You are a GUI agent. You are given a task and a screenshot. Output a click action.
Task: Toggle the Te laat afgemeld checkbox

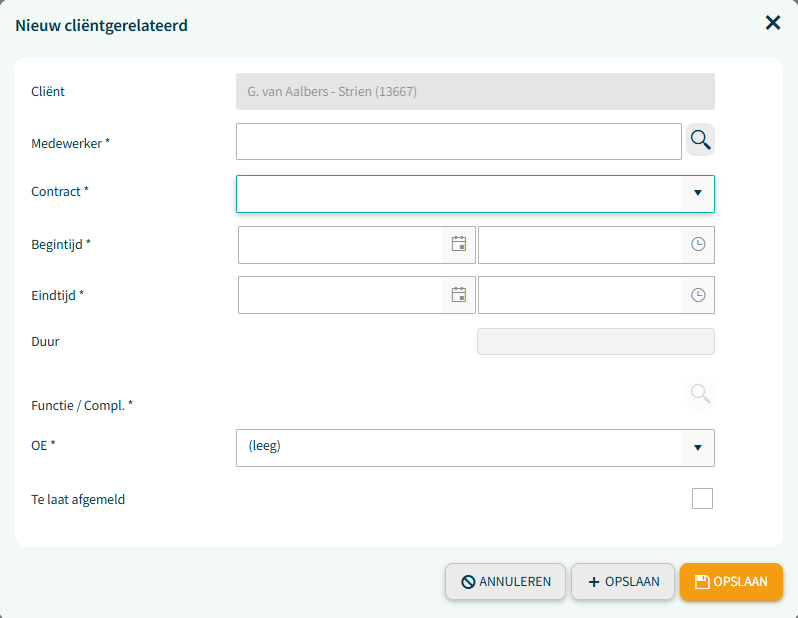702,498
